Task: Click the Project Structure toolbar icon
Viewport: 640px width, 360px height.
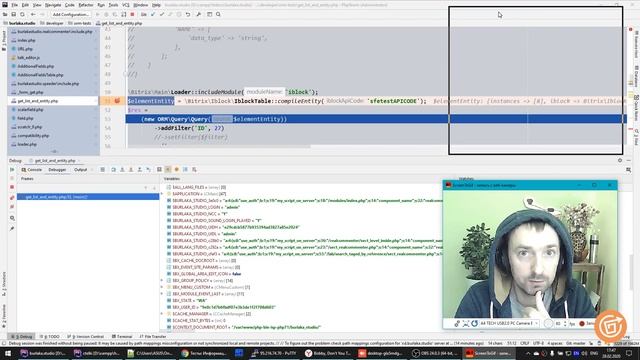Action: tap(209, 14)
